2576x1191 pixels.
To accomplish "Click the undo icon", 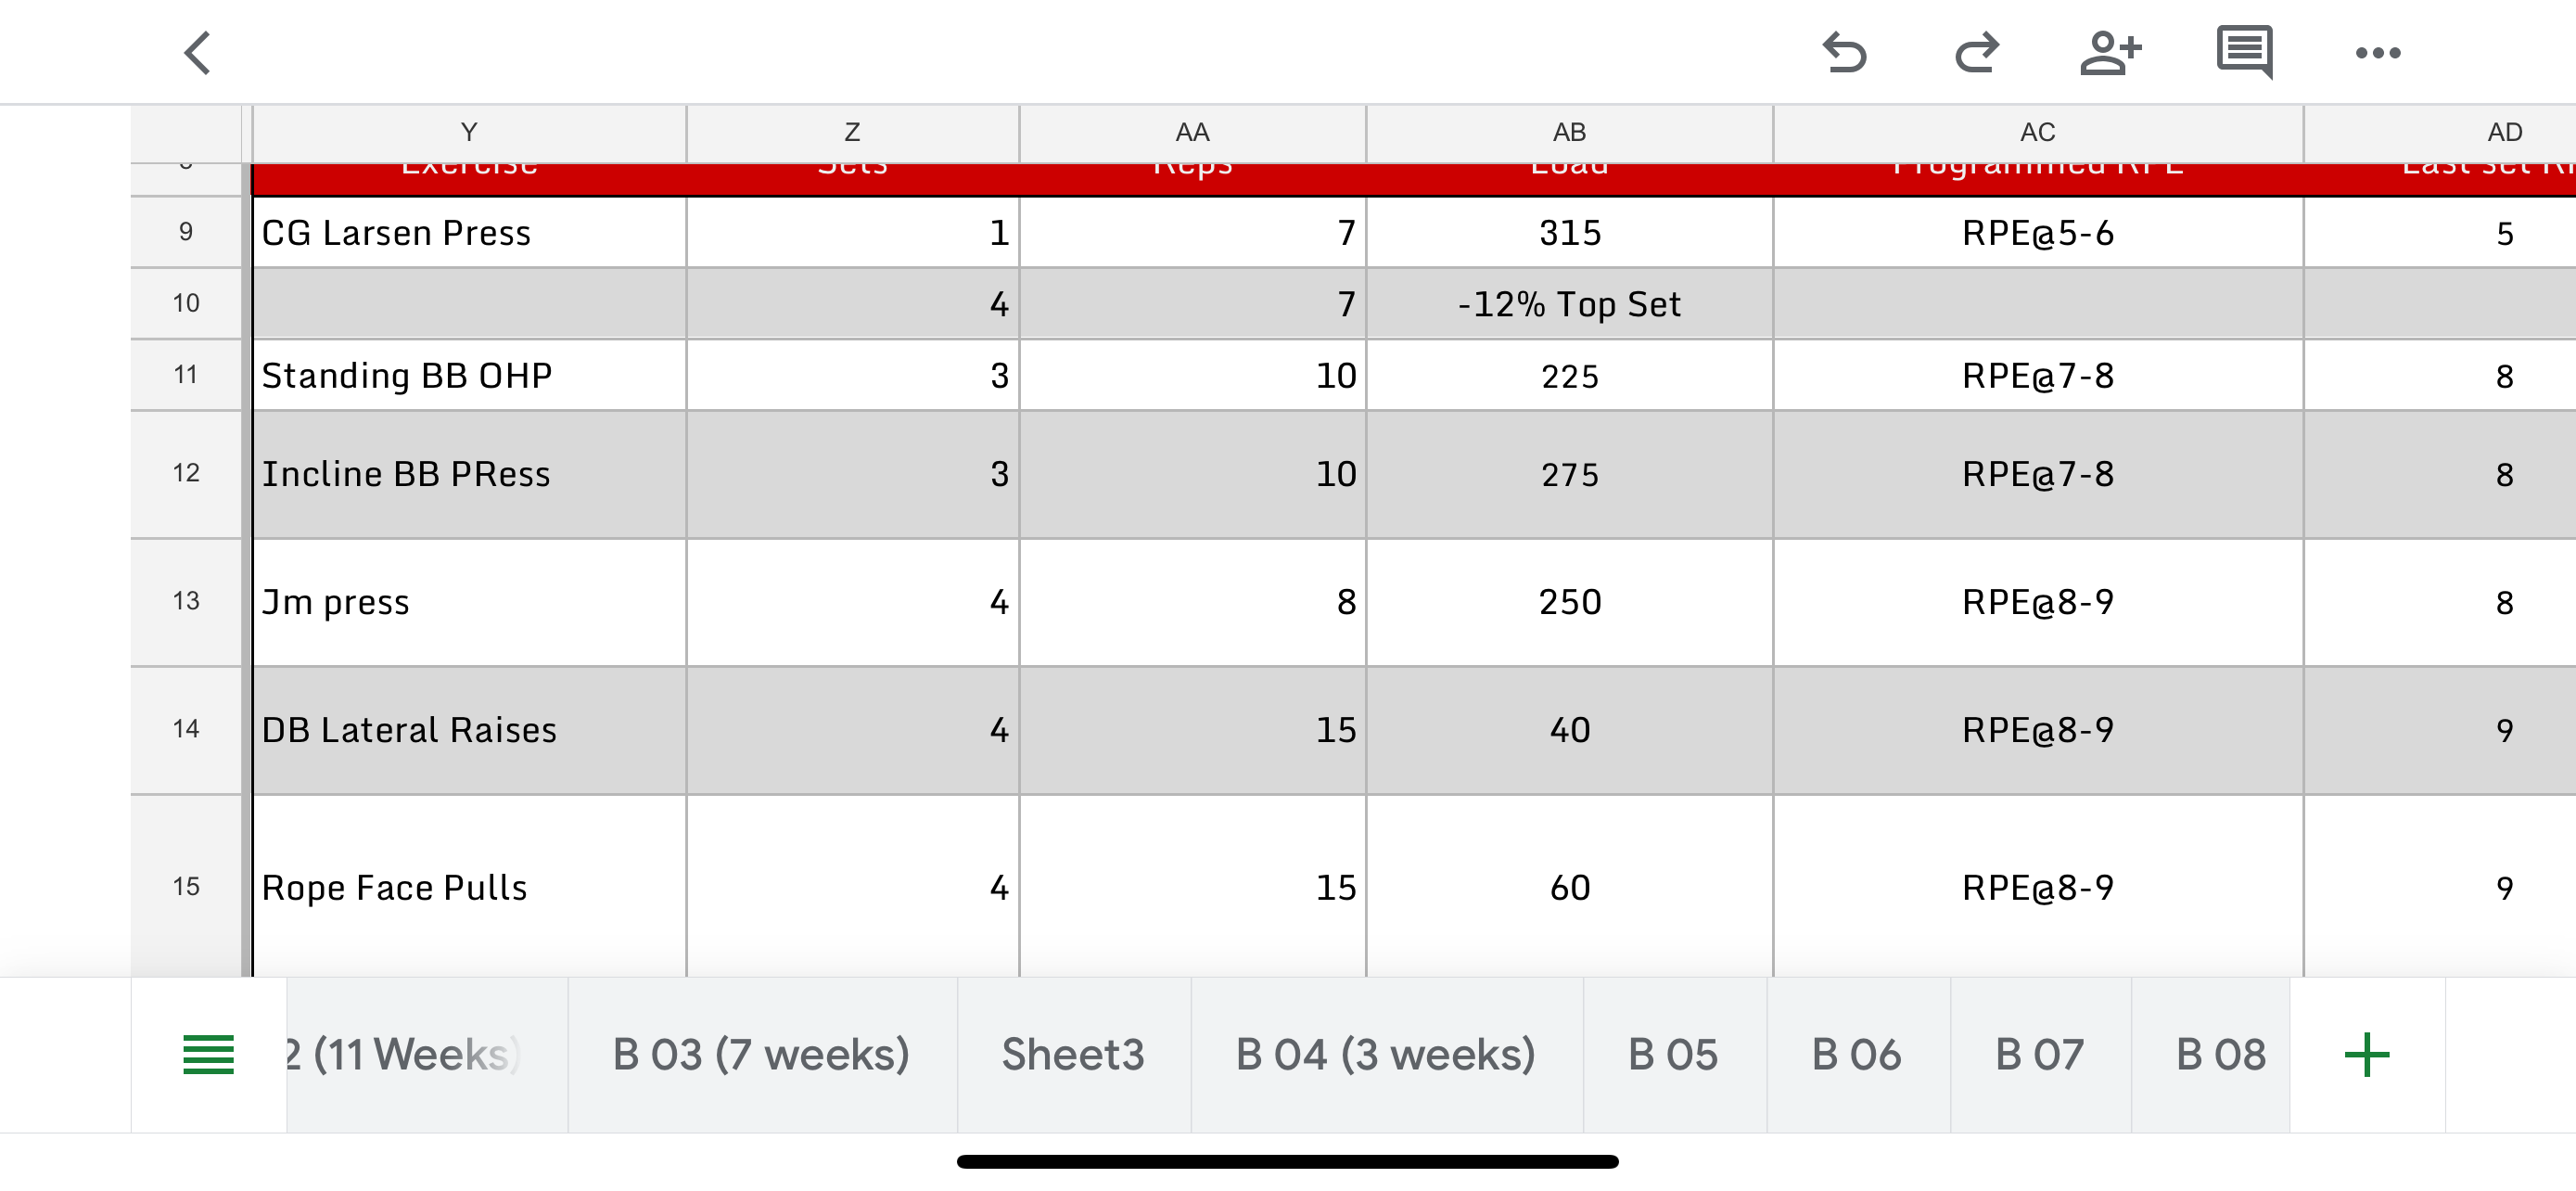I will [x=1845, y=53].
